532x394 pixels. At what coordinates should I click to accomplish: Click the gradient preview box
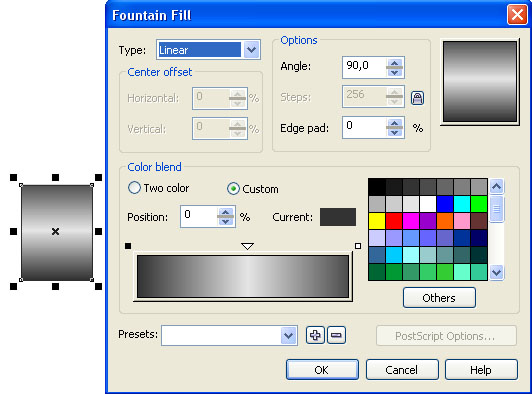pos(480,81)
